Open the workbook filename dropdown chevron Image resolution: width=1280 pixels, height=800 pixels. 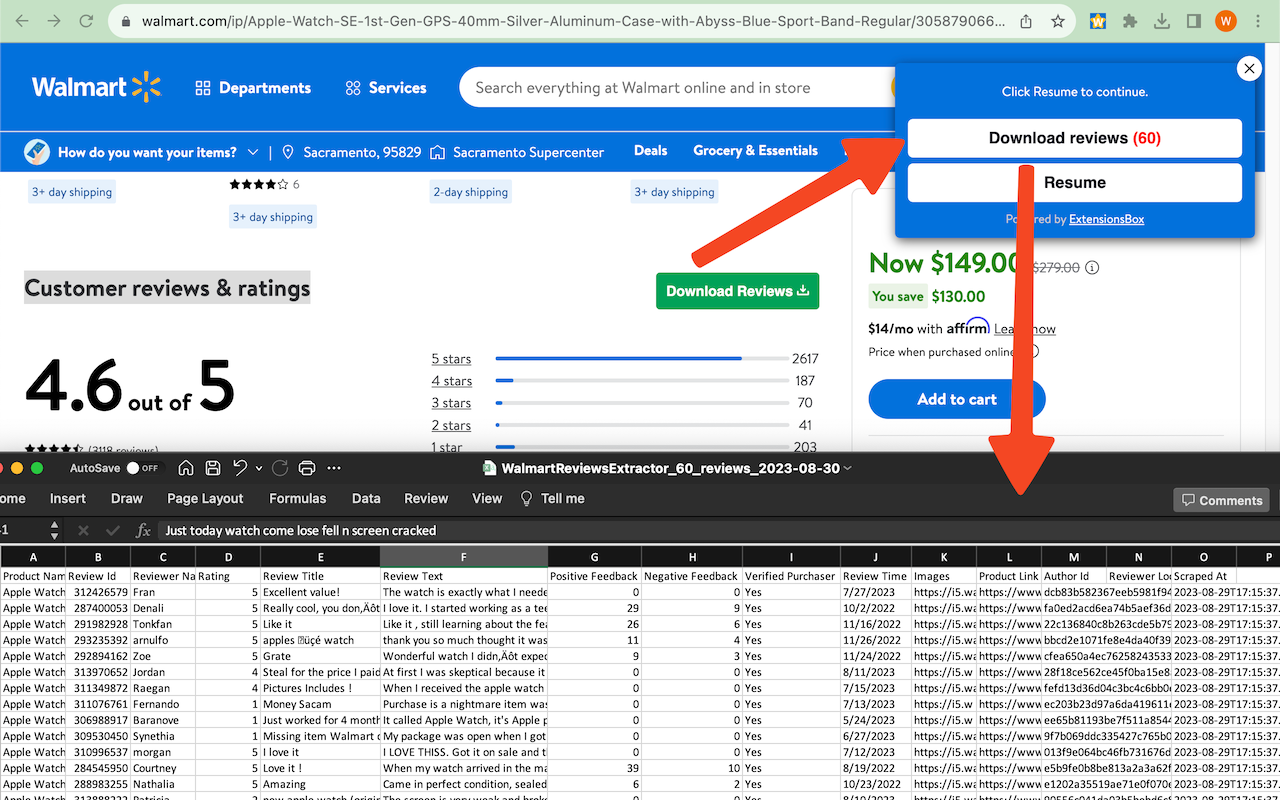pyautogui.click(x=848, y=468)
